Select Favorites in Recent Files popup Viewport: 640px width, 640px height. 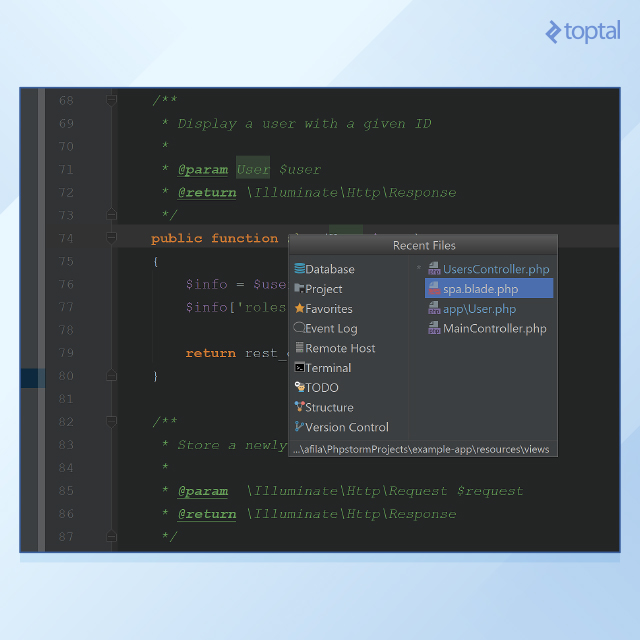pyautogui.click(x=328, y=309)
